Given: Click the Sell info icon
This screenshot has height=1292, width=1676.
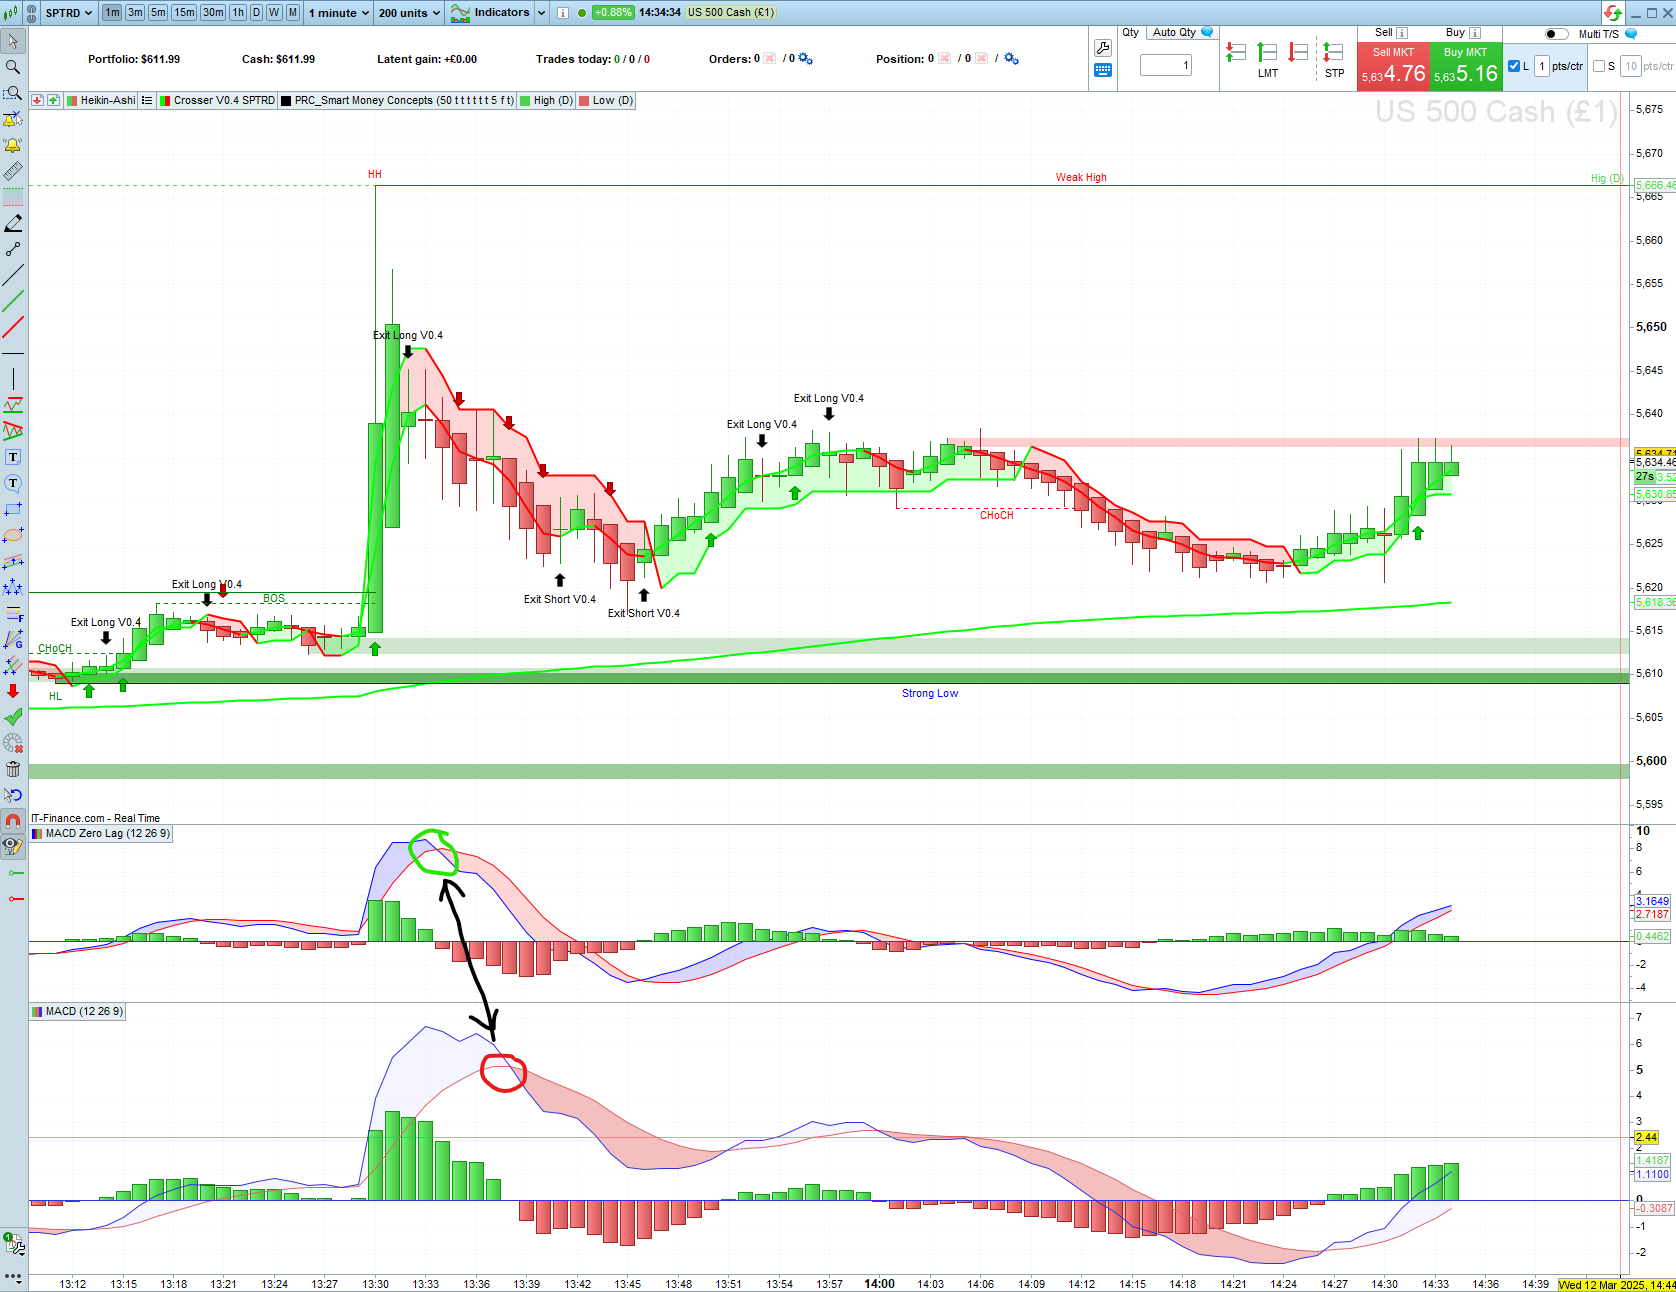Looking at the screenshot, I should [x=1402, y=33].
